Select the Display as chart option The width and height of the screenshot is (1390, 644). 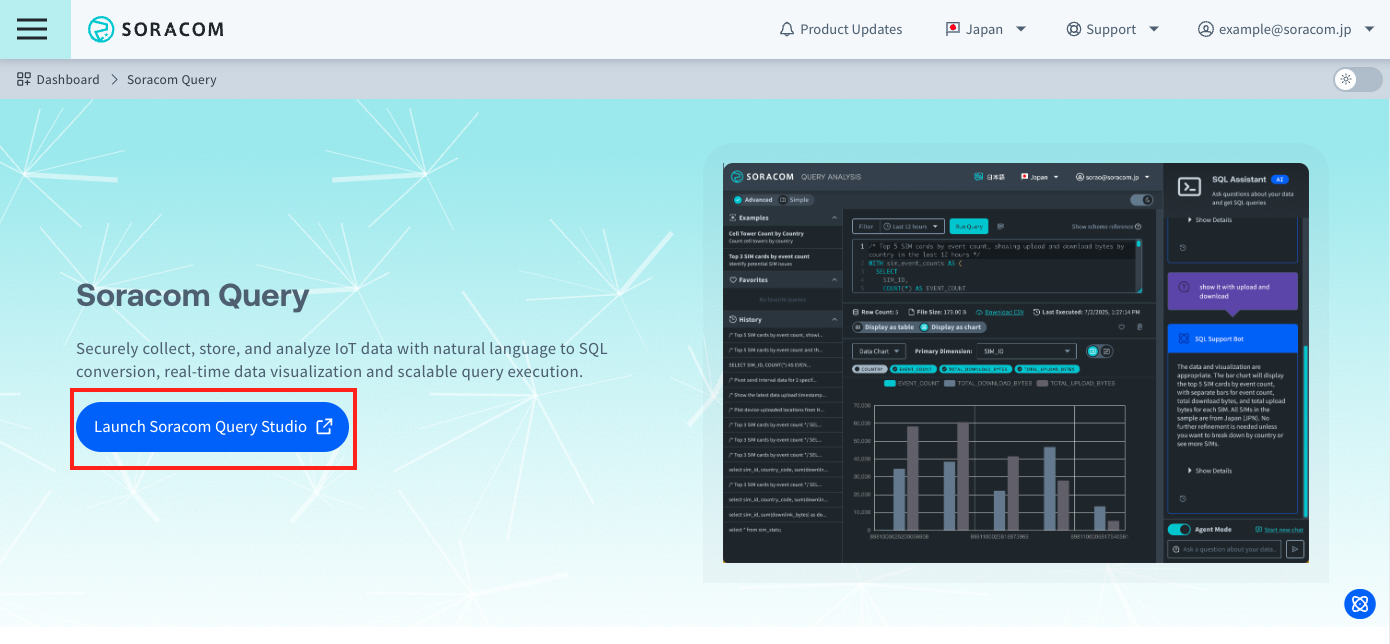tap(952, 327)
